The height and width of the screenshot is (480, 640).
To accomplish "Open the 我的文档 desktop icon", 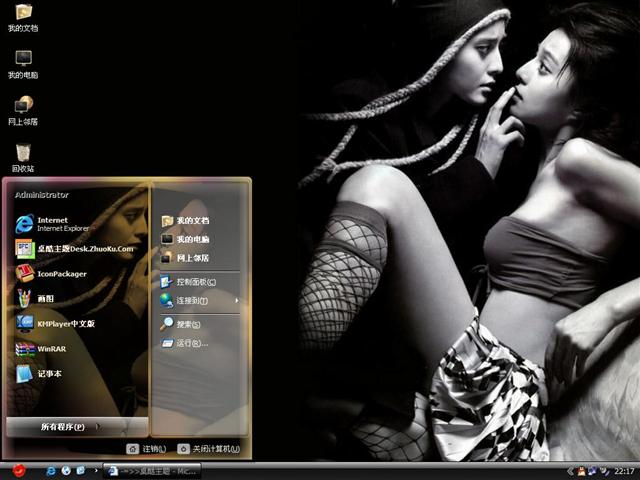I will point(23,18).
